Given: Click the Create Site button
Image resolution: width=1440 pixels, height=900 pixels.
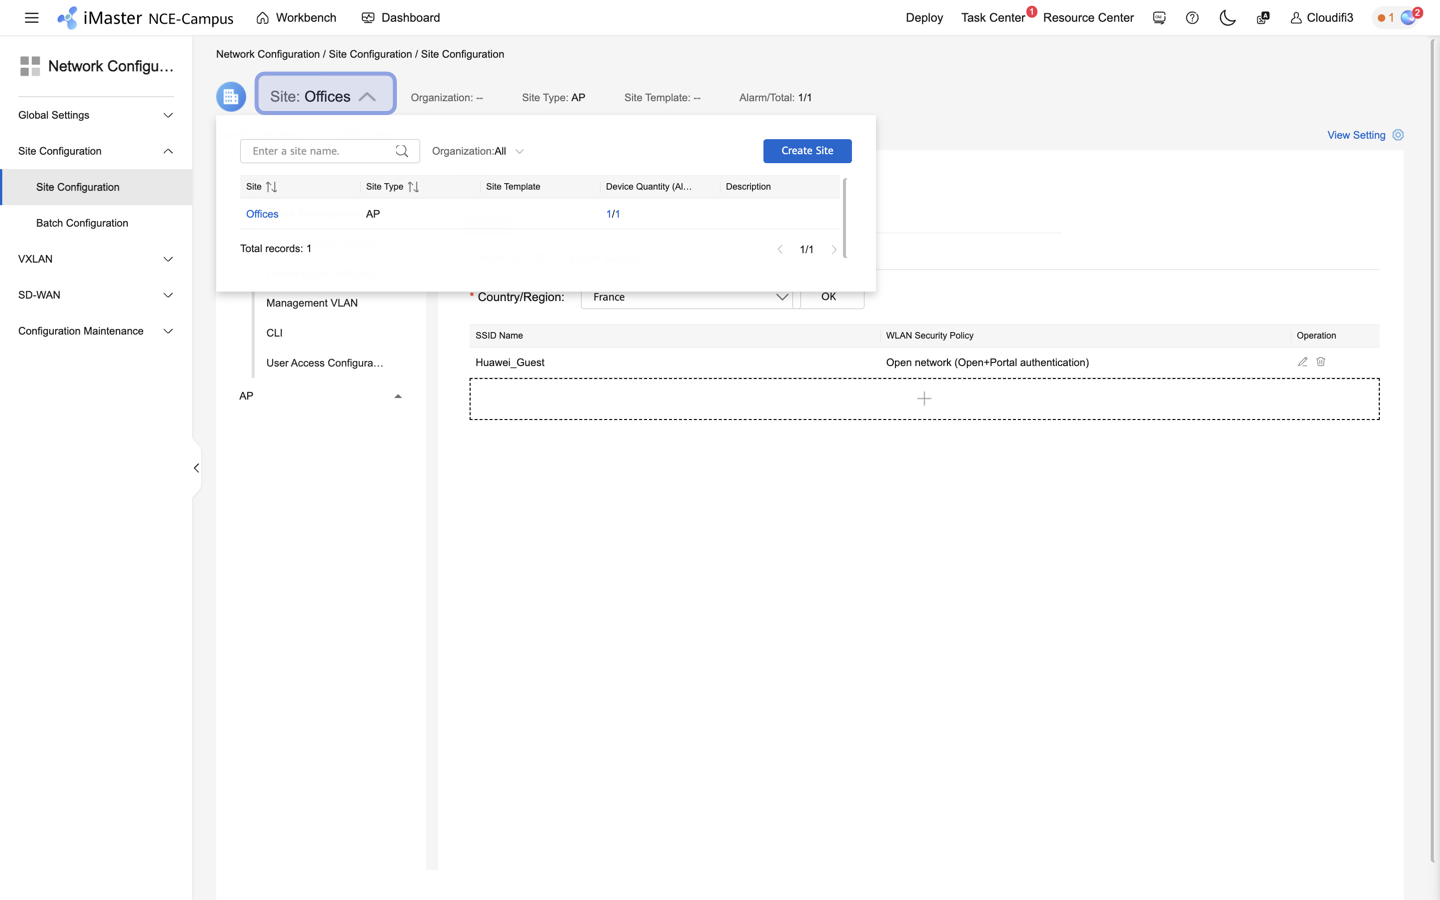Looking at the screenshot, I should pyautogui.click(x=807, y=150).
